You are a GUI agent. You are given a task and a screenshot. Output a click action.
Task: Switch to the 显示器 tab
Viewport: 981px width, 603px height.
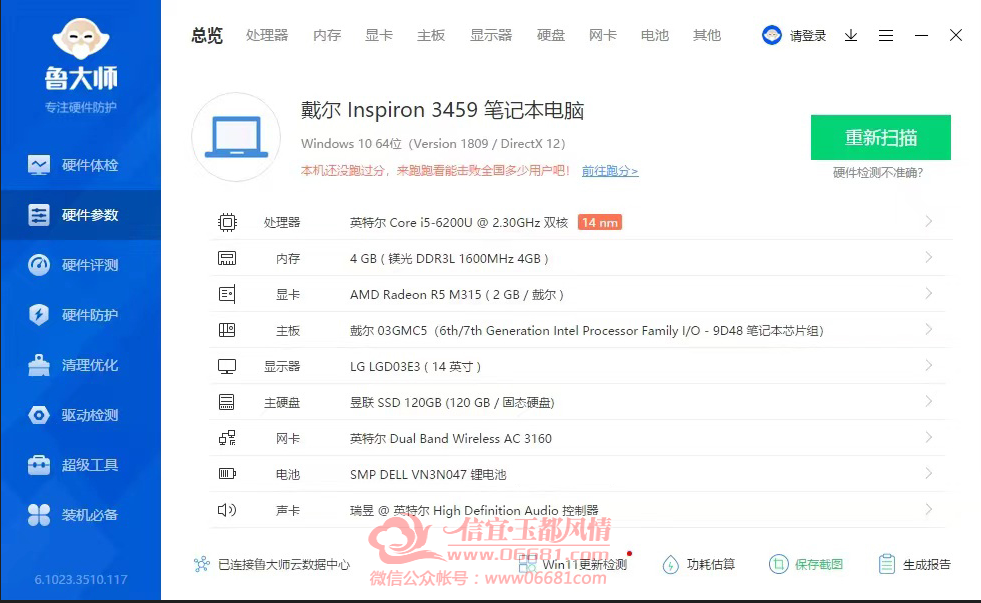tap(491, 36)
